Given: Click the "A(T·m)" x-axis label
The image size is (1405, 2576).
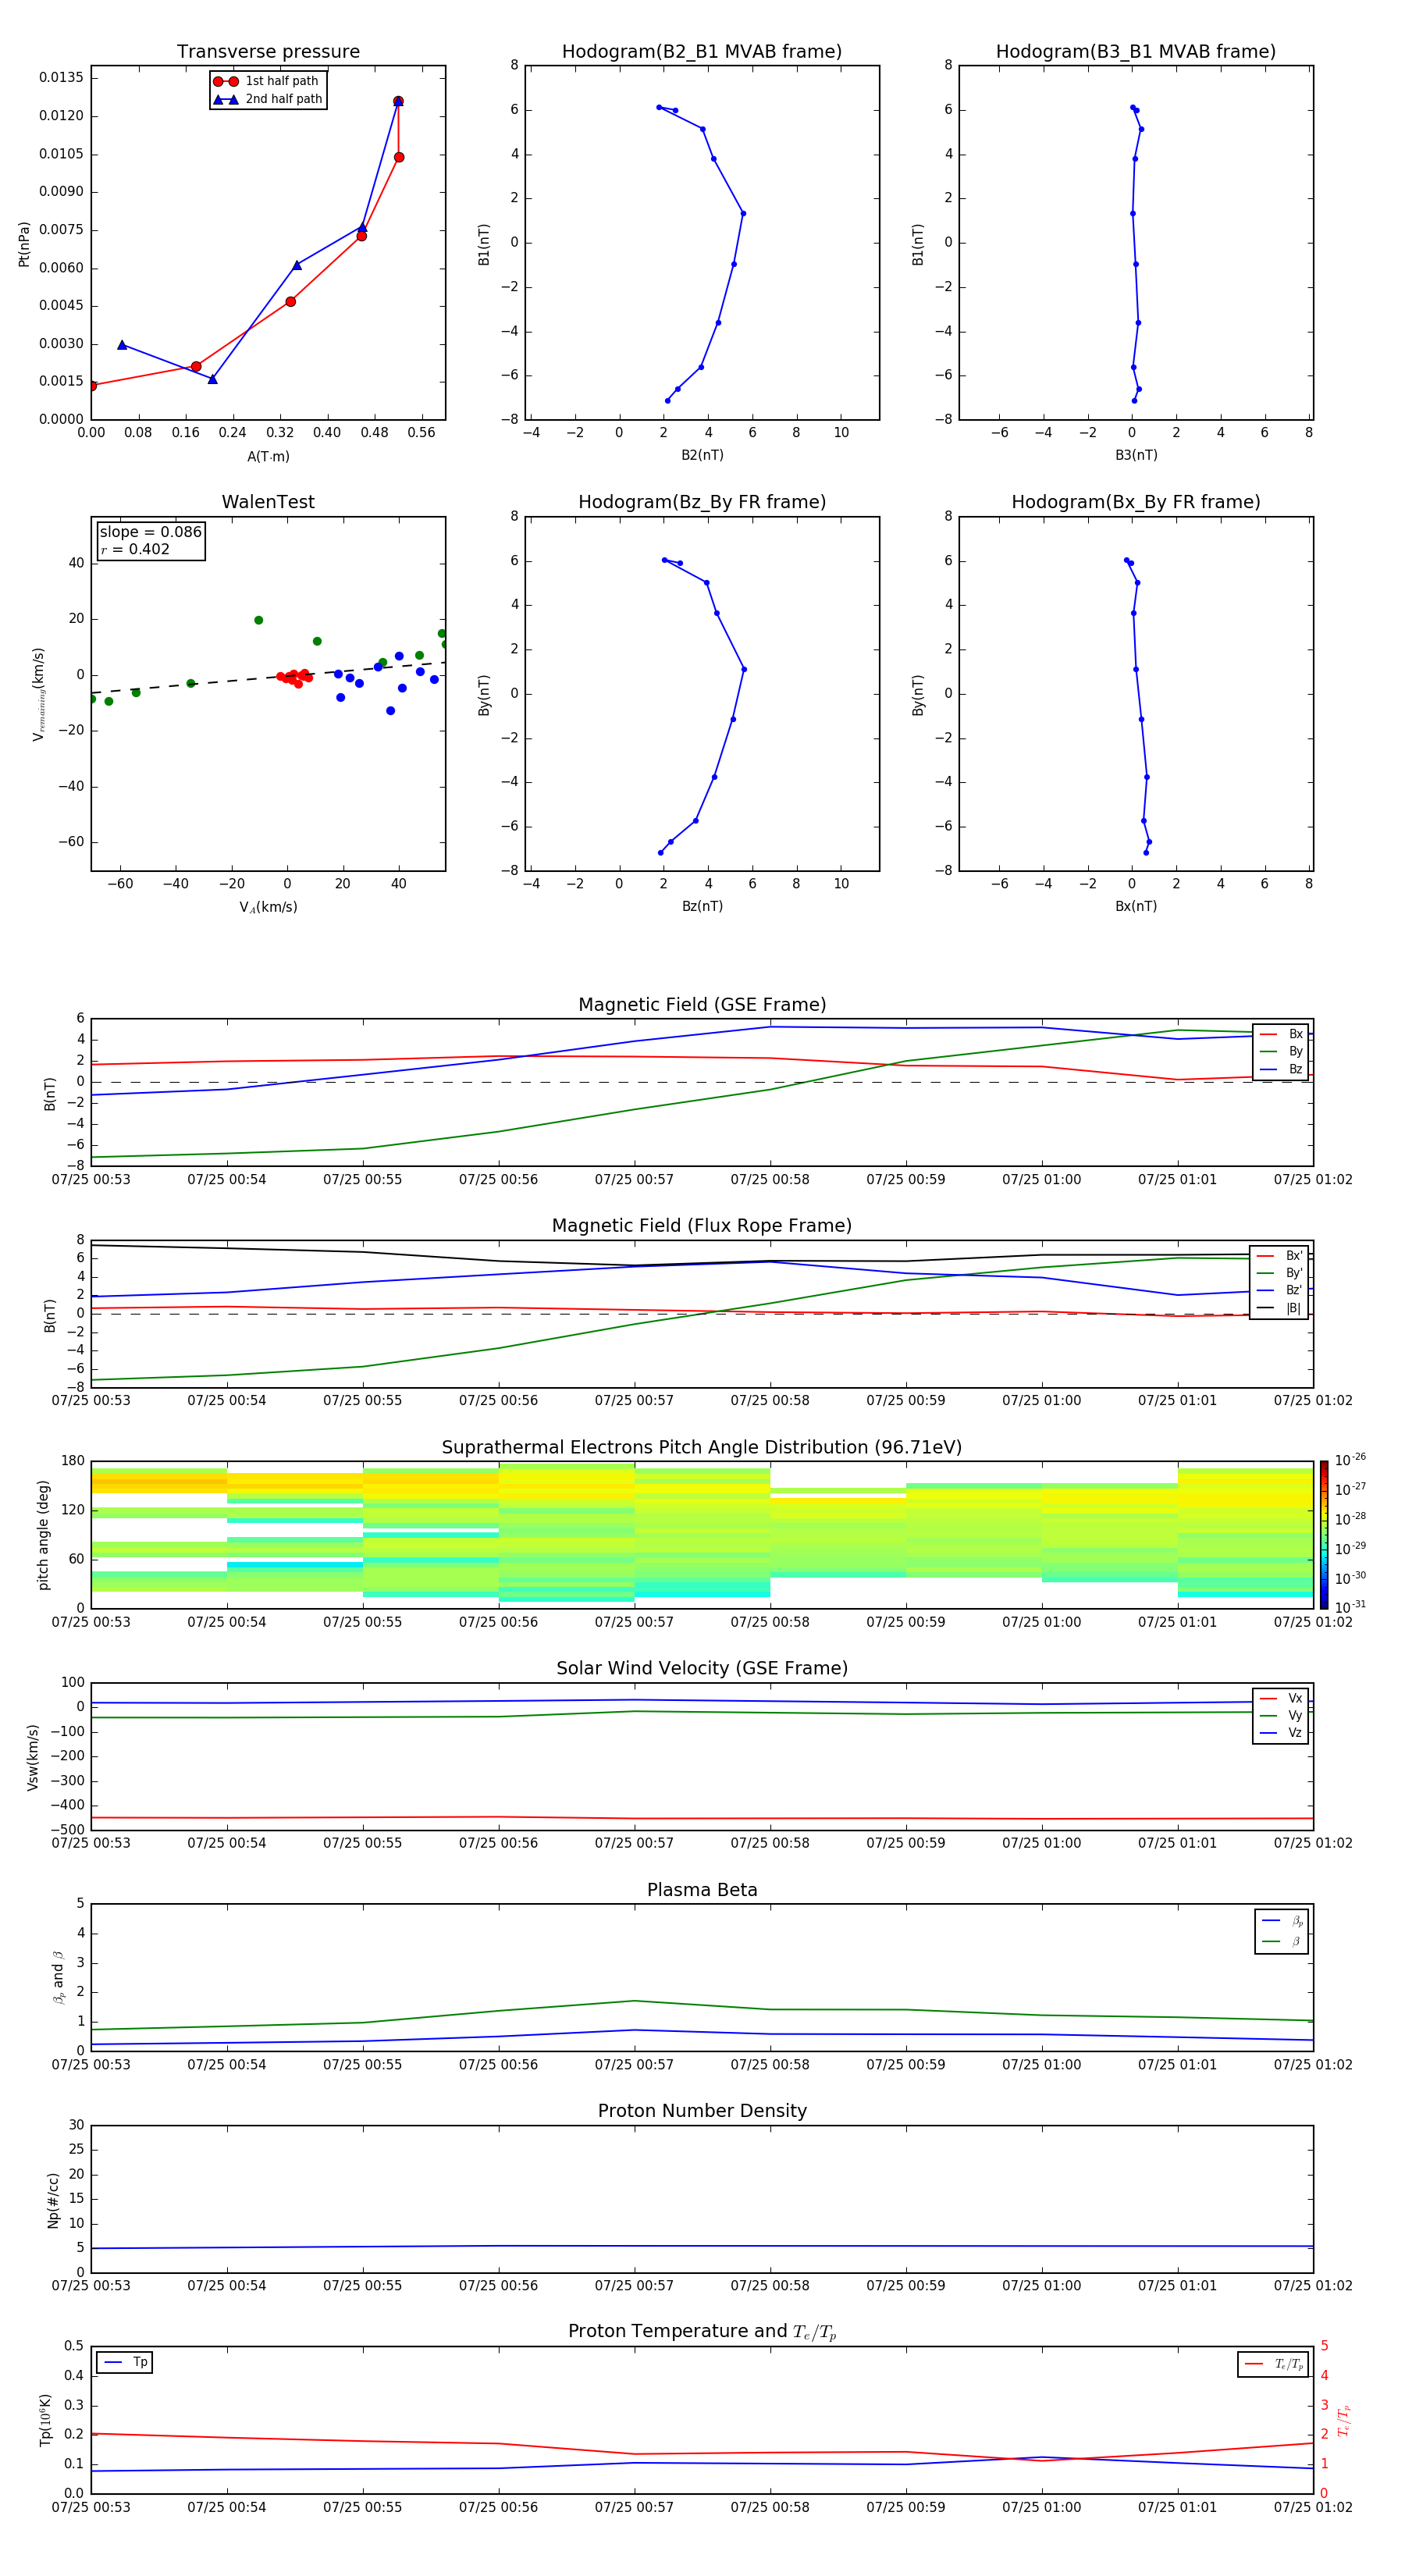Looking at the screenshot, I should (x=268, y=457).
